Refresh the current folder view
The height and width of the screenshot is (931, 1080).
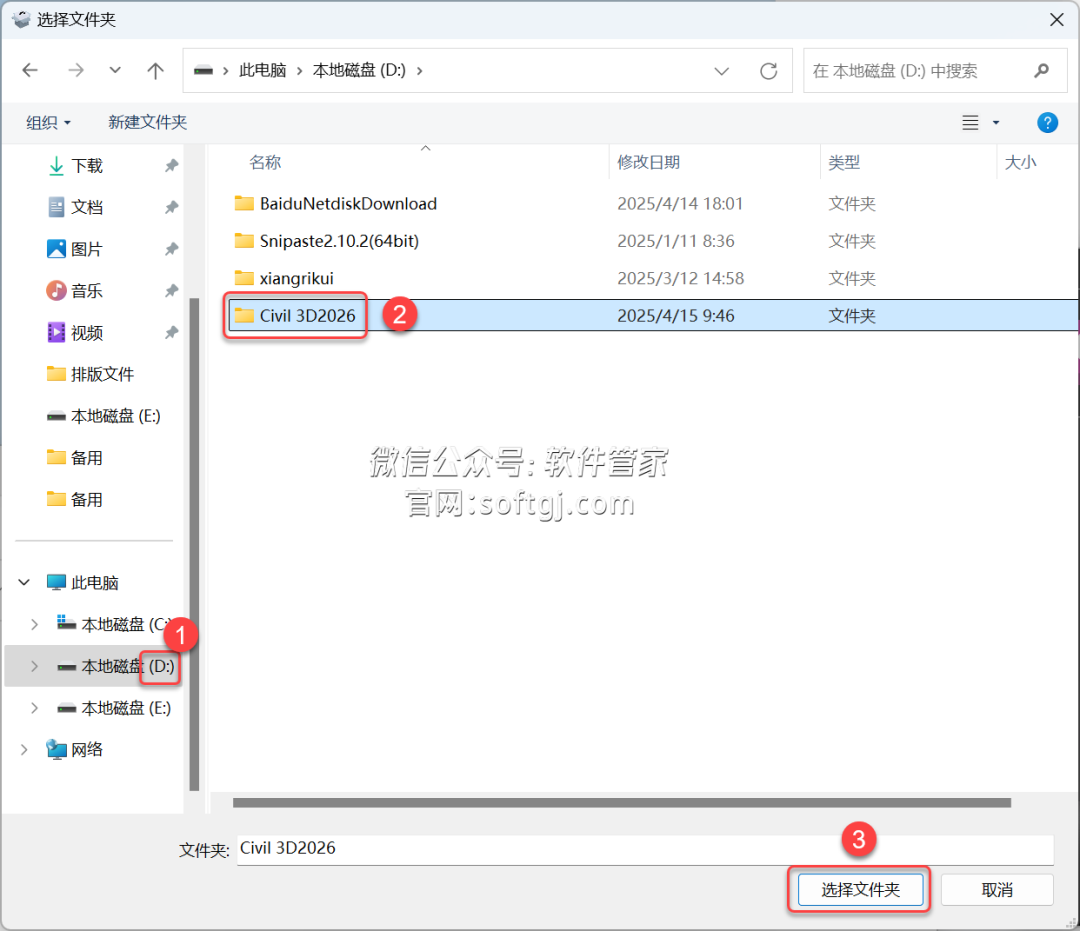769,71
